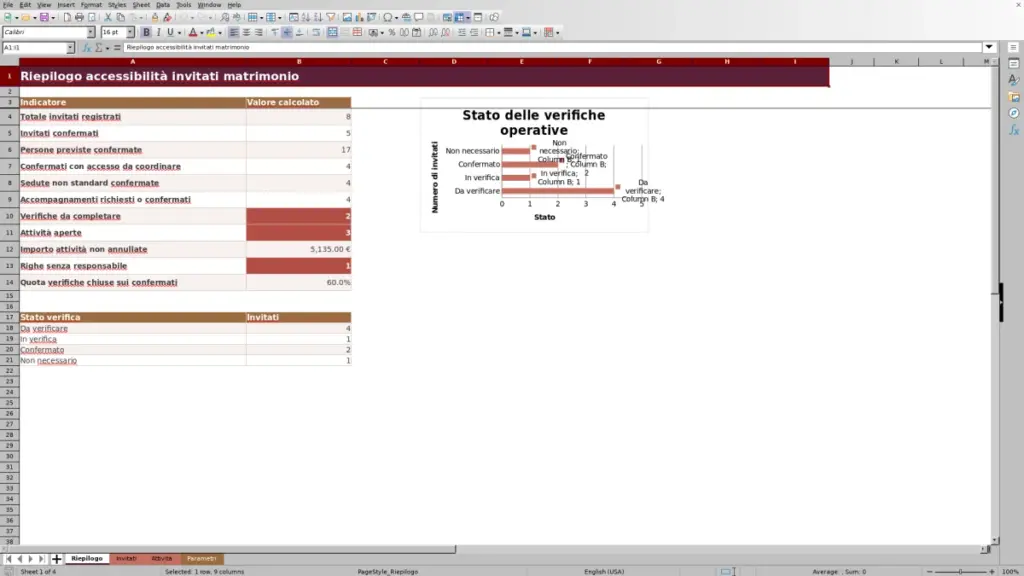Toggle Wrap Text button
The width and height of the screenshot is (1024, 576).
click(316, 33)
